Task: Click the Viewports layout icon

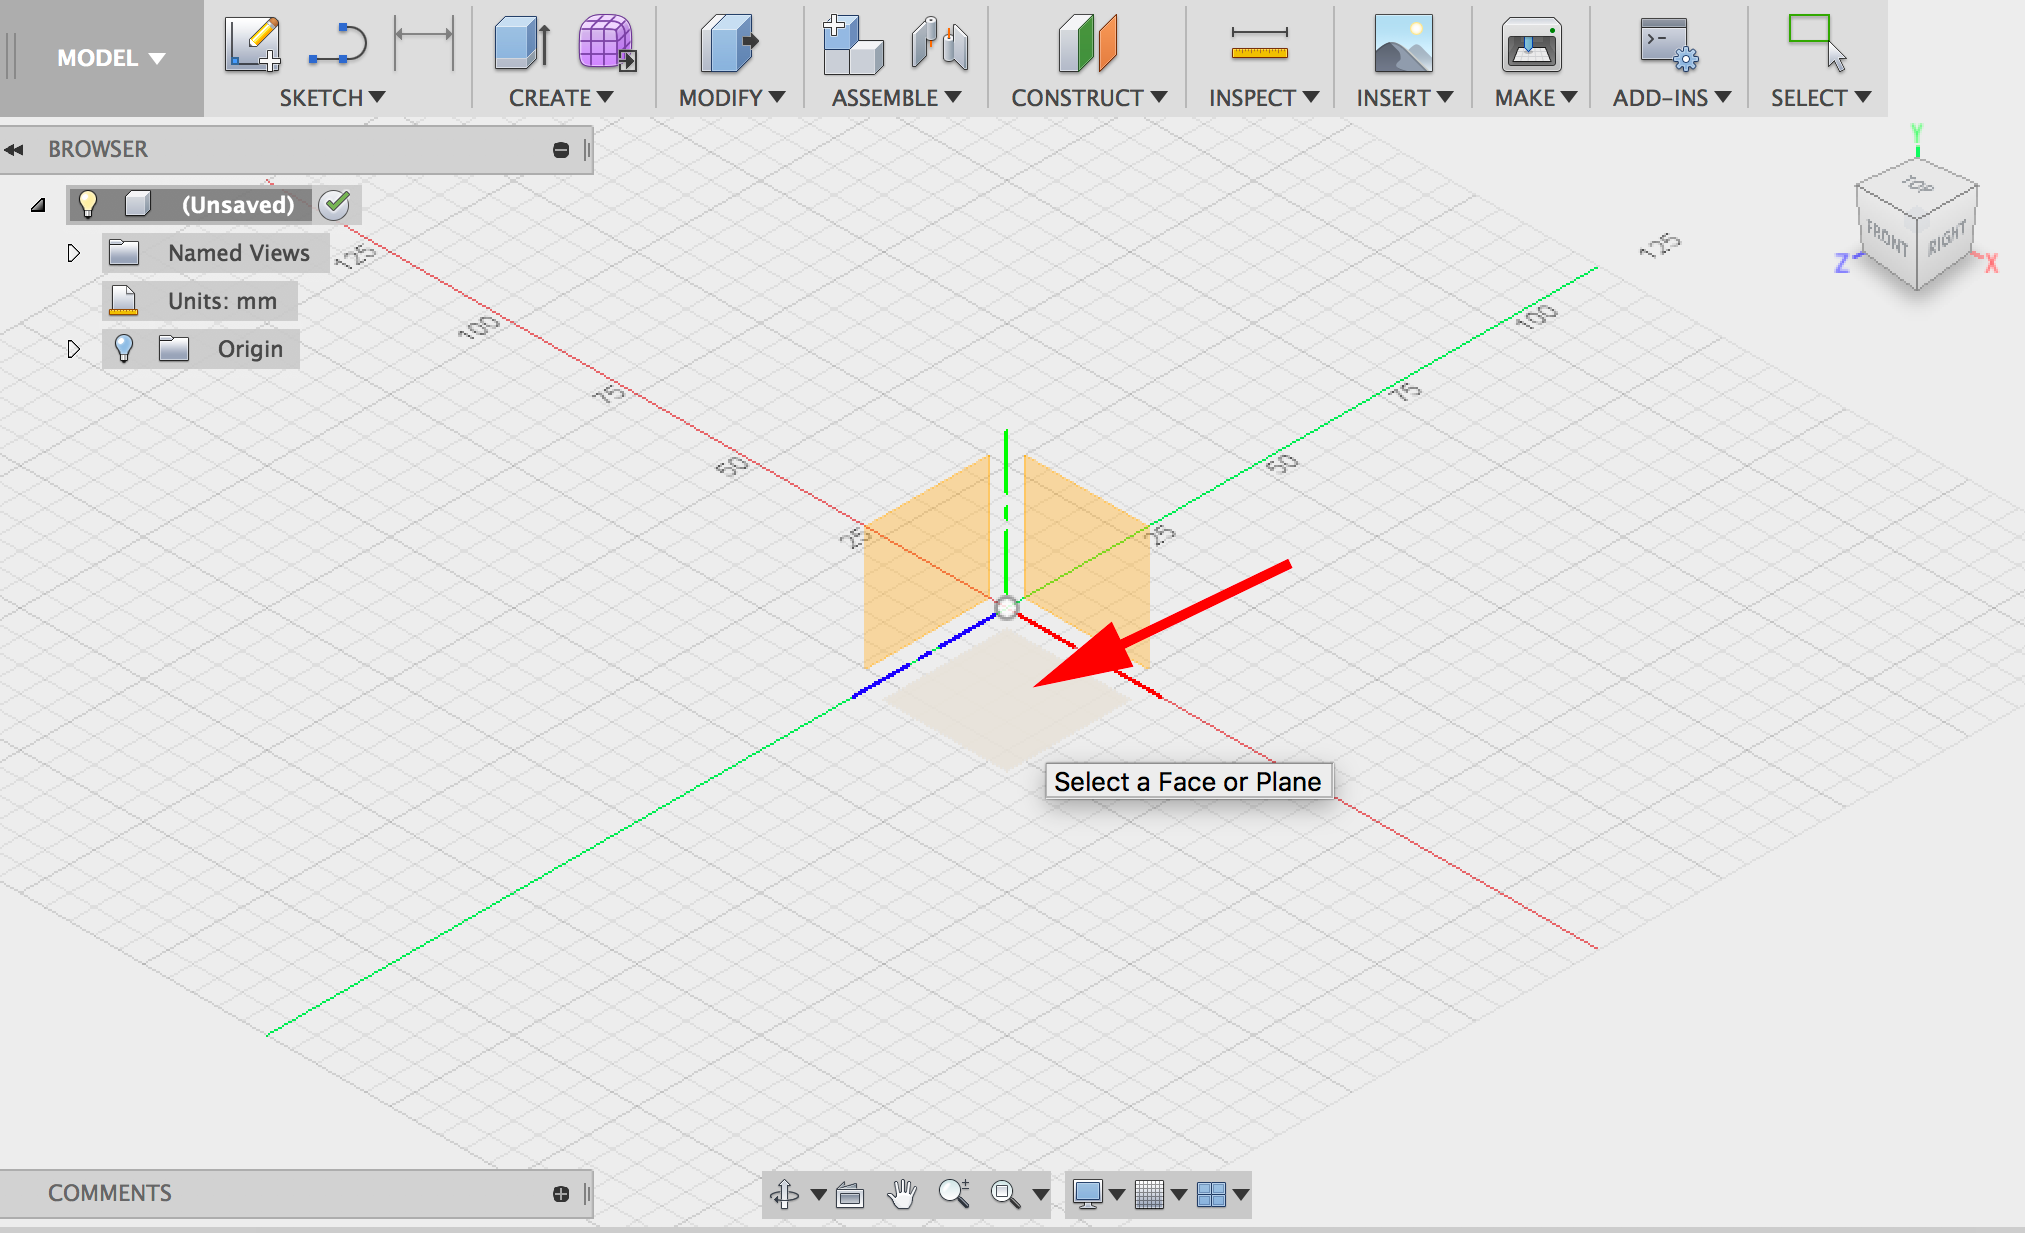Action: coord(1211,1194)
